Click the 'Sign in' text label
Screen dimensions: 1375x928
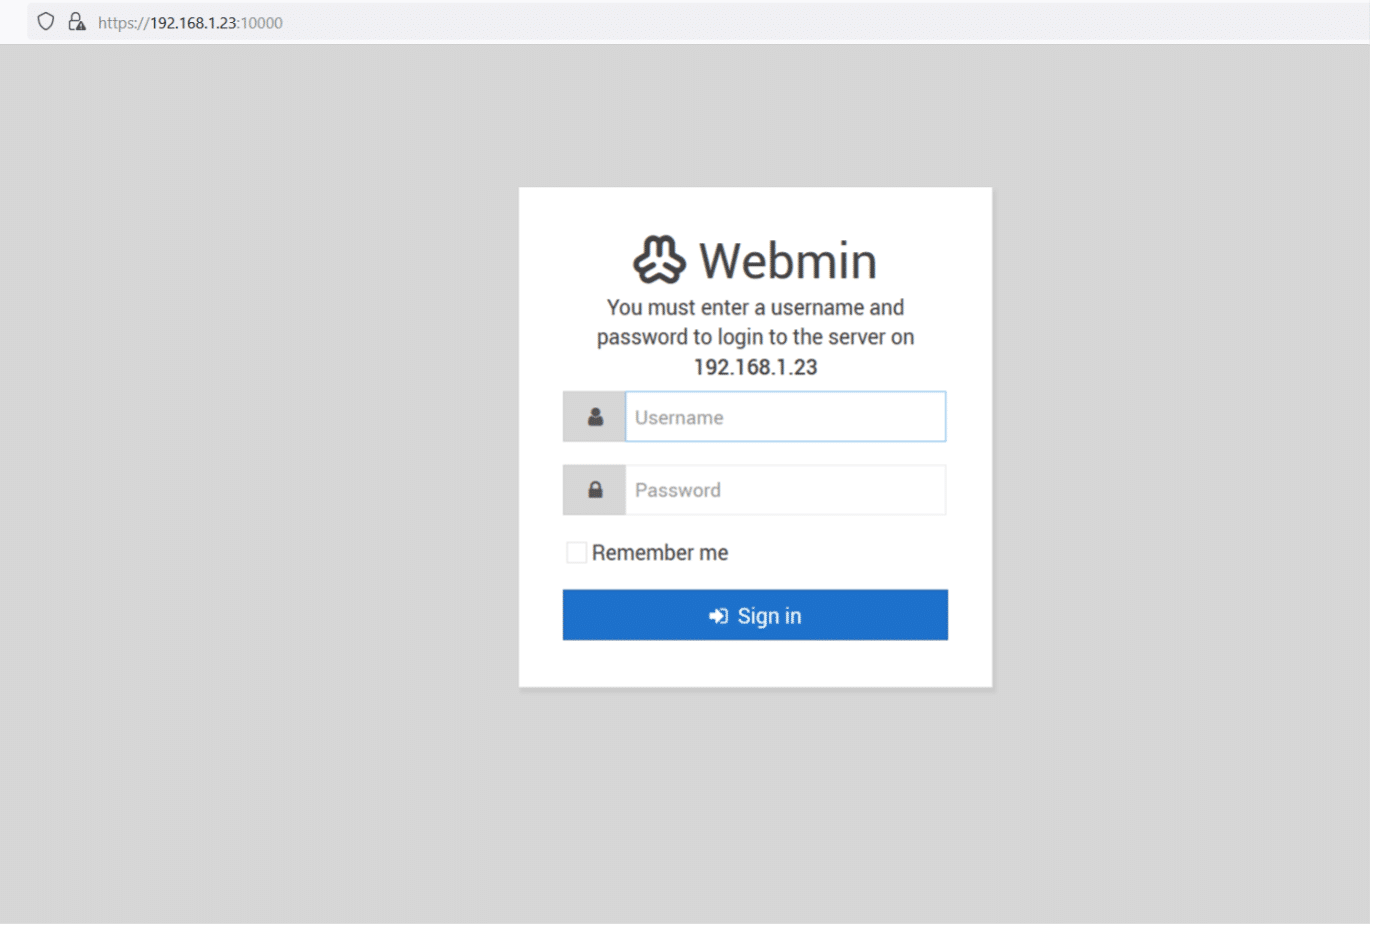click(x=769, y=616)
